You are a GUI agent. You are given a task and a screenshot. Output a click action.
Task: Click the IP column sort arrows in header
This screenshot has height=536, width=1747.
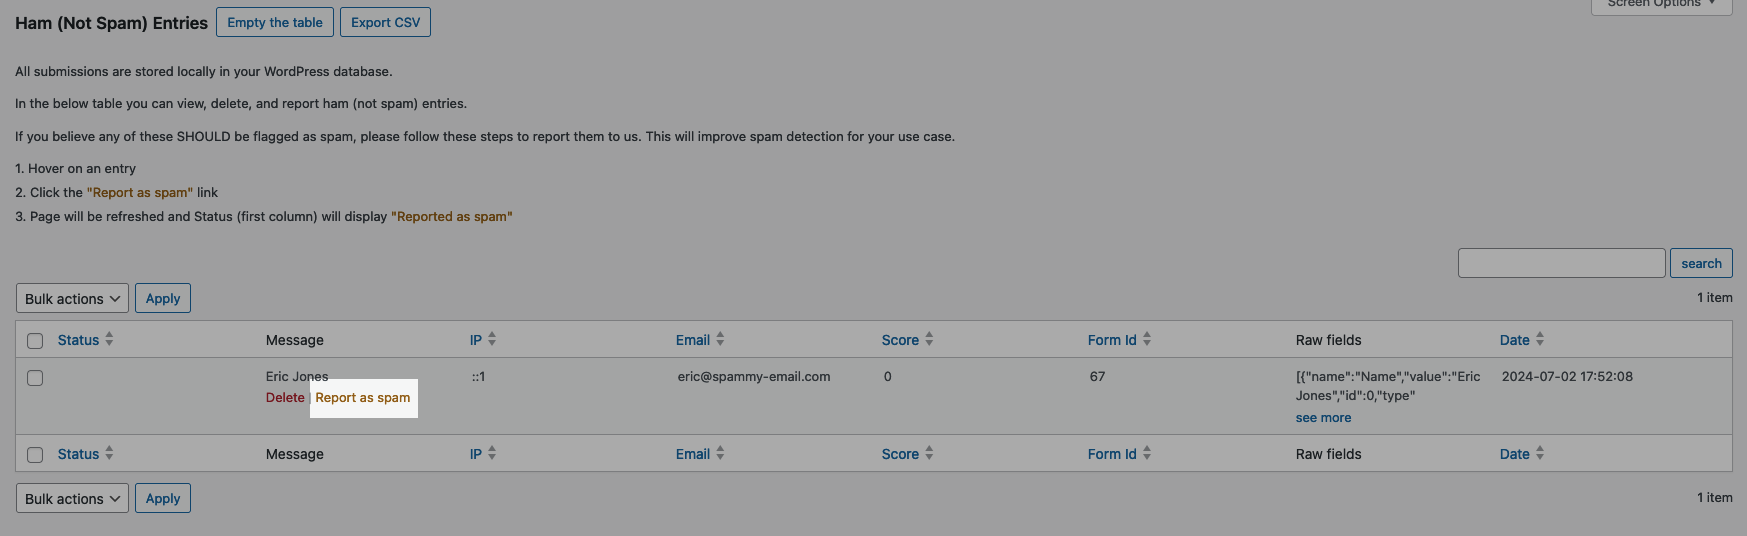click(x=492, y=340)
